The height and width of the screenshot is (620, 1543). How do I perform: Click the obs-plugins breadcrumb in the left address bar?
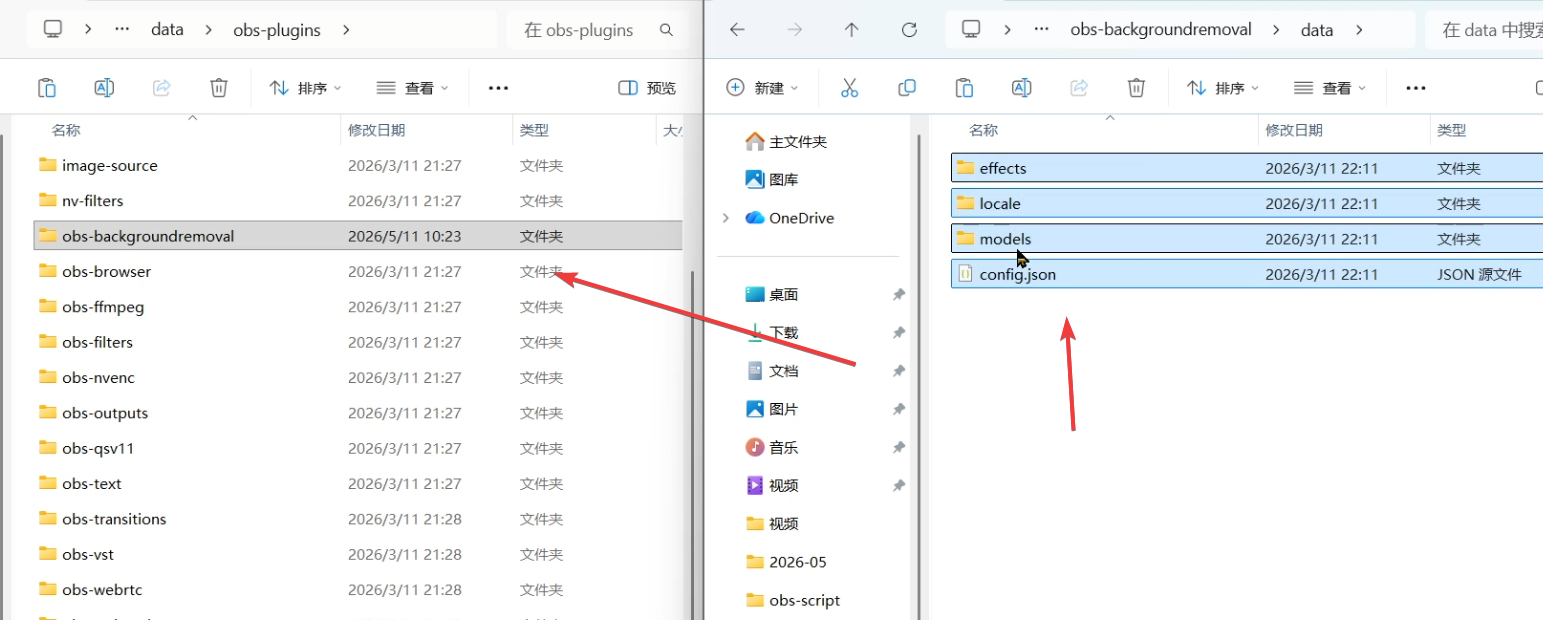coord(277,30)
